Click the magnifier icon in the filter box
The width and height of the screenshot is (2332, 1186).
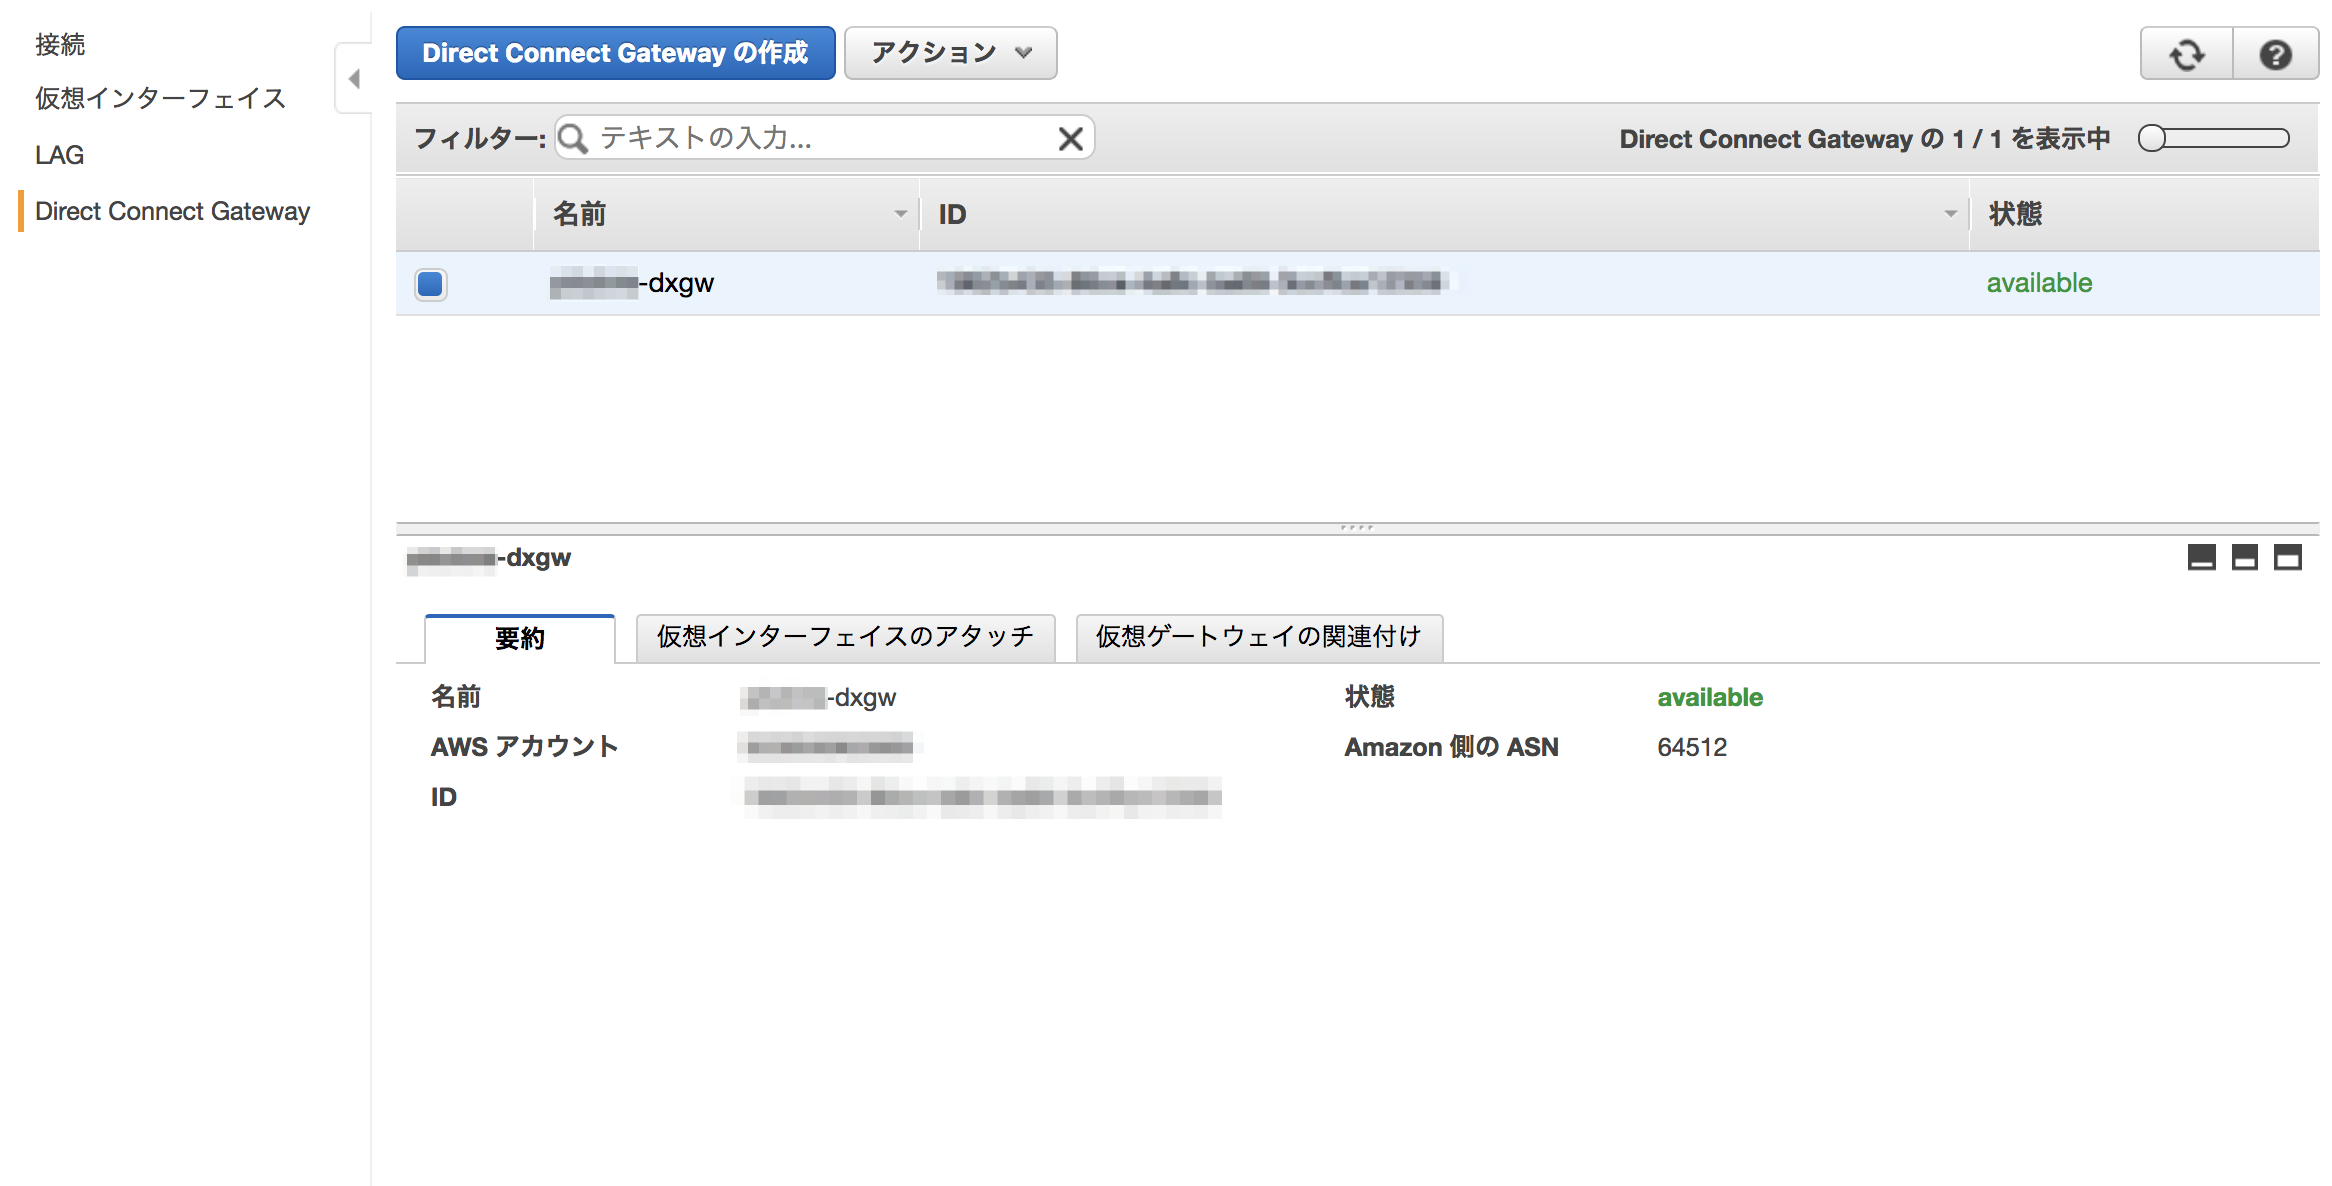click(x=572, y=138)
